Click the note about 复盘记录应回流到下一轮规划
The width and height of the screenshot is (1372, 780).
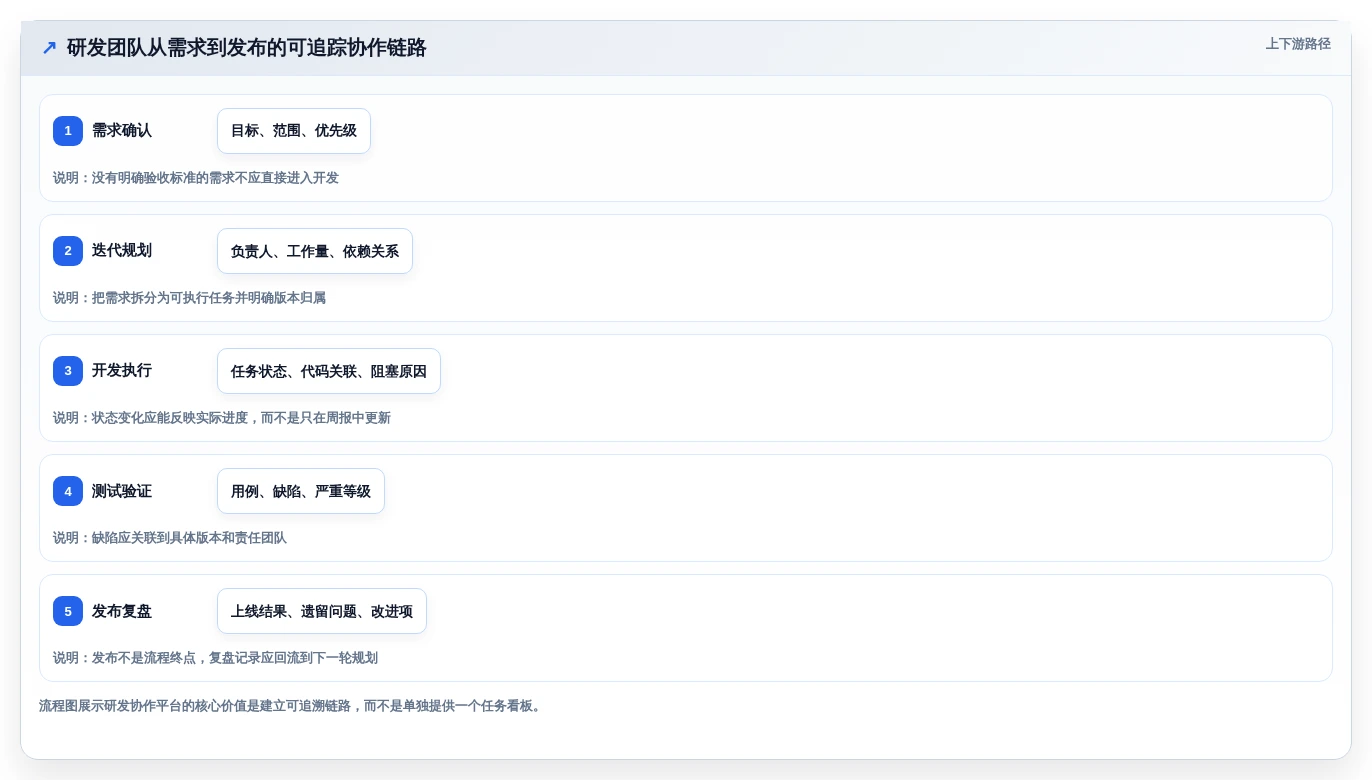(215, 658)
